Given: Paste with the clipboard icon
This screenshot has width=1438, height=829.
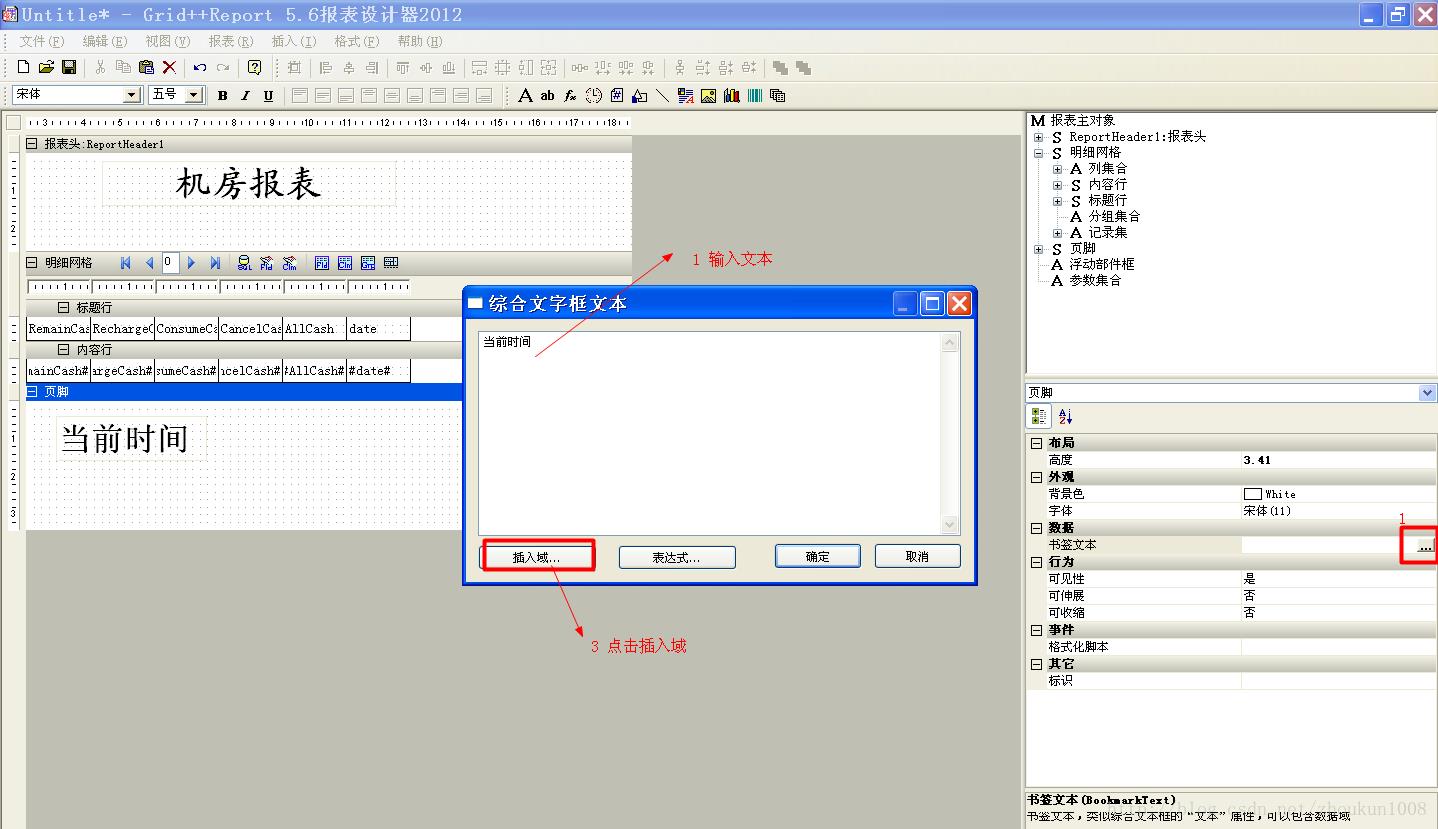Looking at the screenshot, I should coord(146,67).
